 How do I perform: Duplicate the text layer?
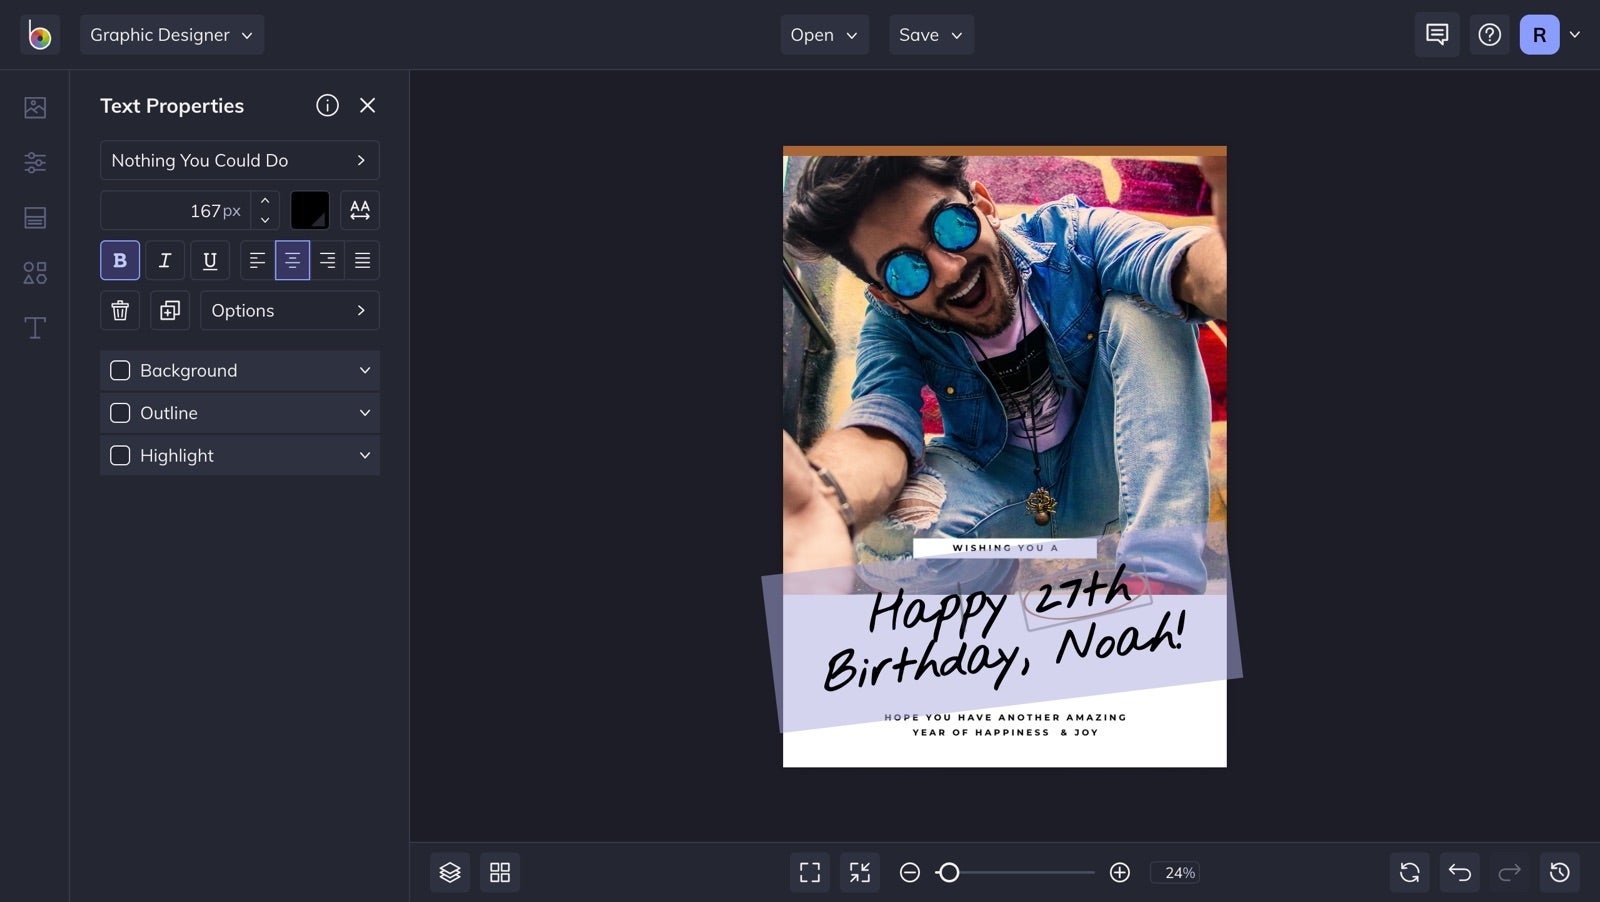click(x=170, y=311)
